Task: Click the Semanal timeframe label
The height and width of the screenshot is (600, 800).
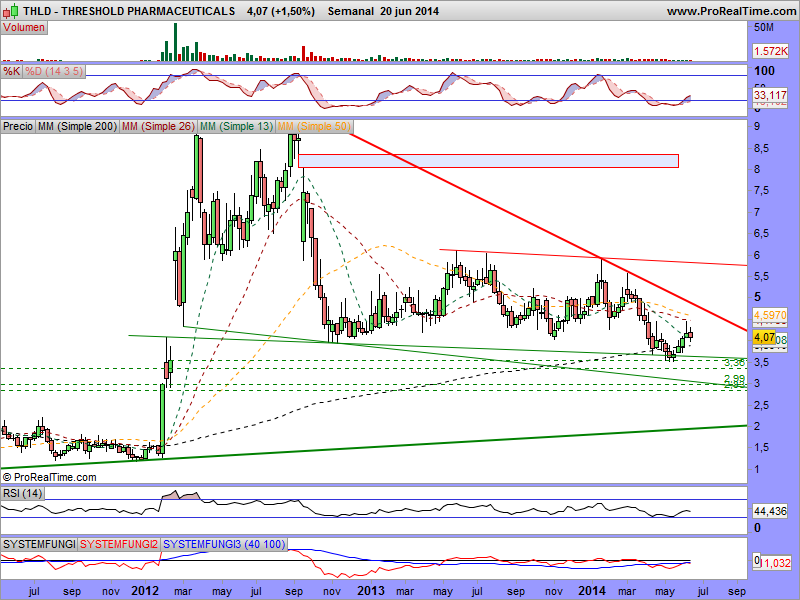Action: [351, 11]
